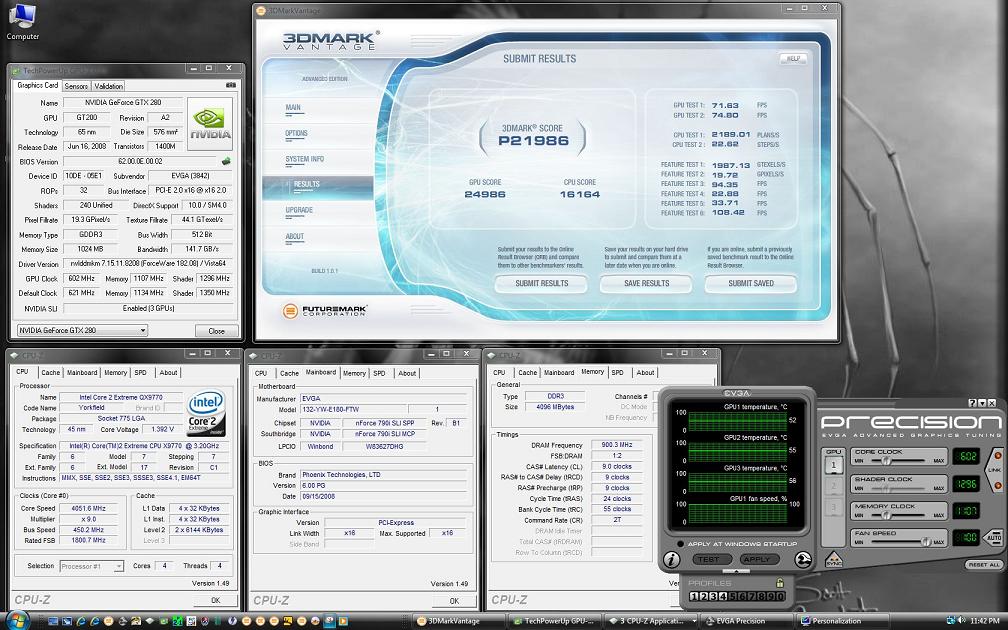Select profile slot 4 in Precision

coord(722,596)
